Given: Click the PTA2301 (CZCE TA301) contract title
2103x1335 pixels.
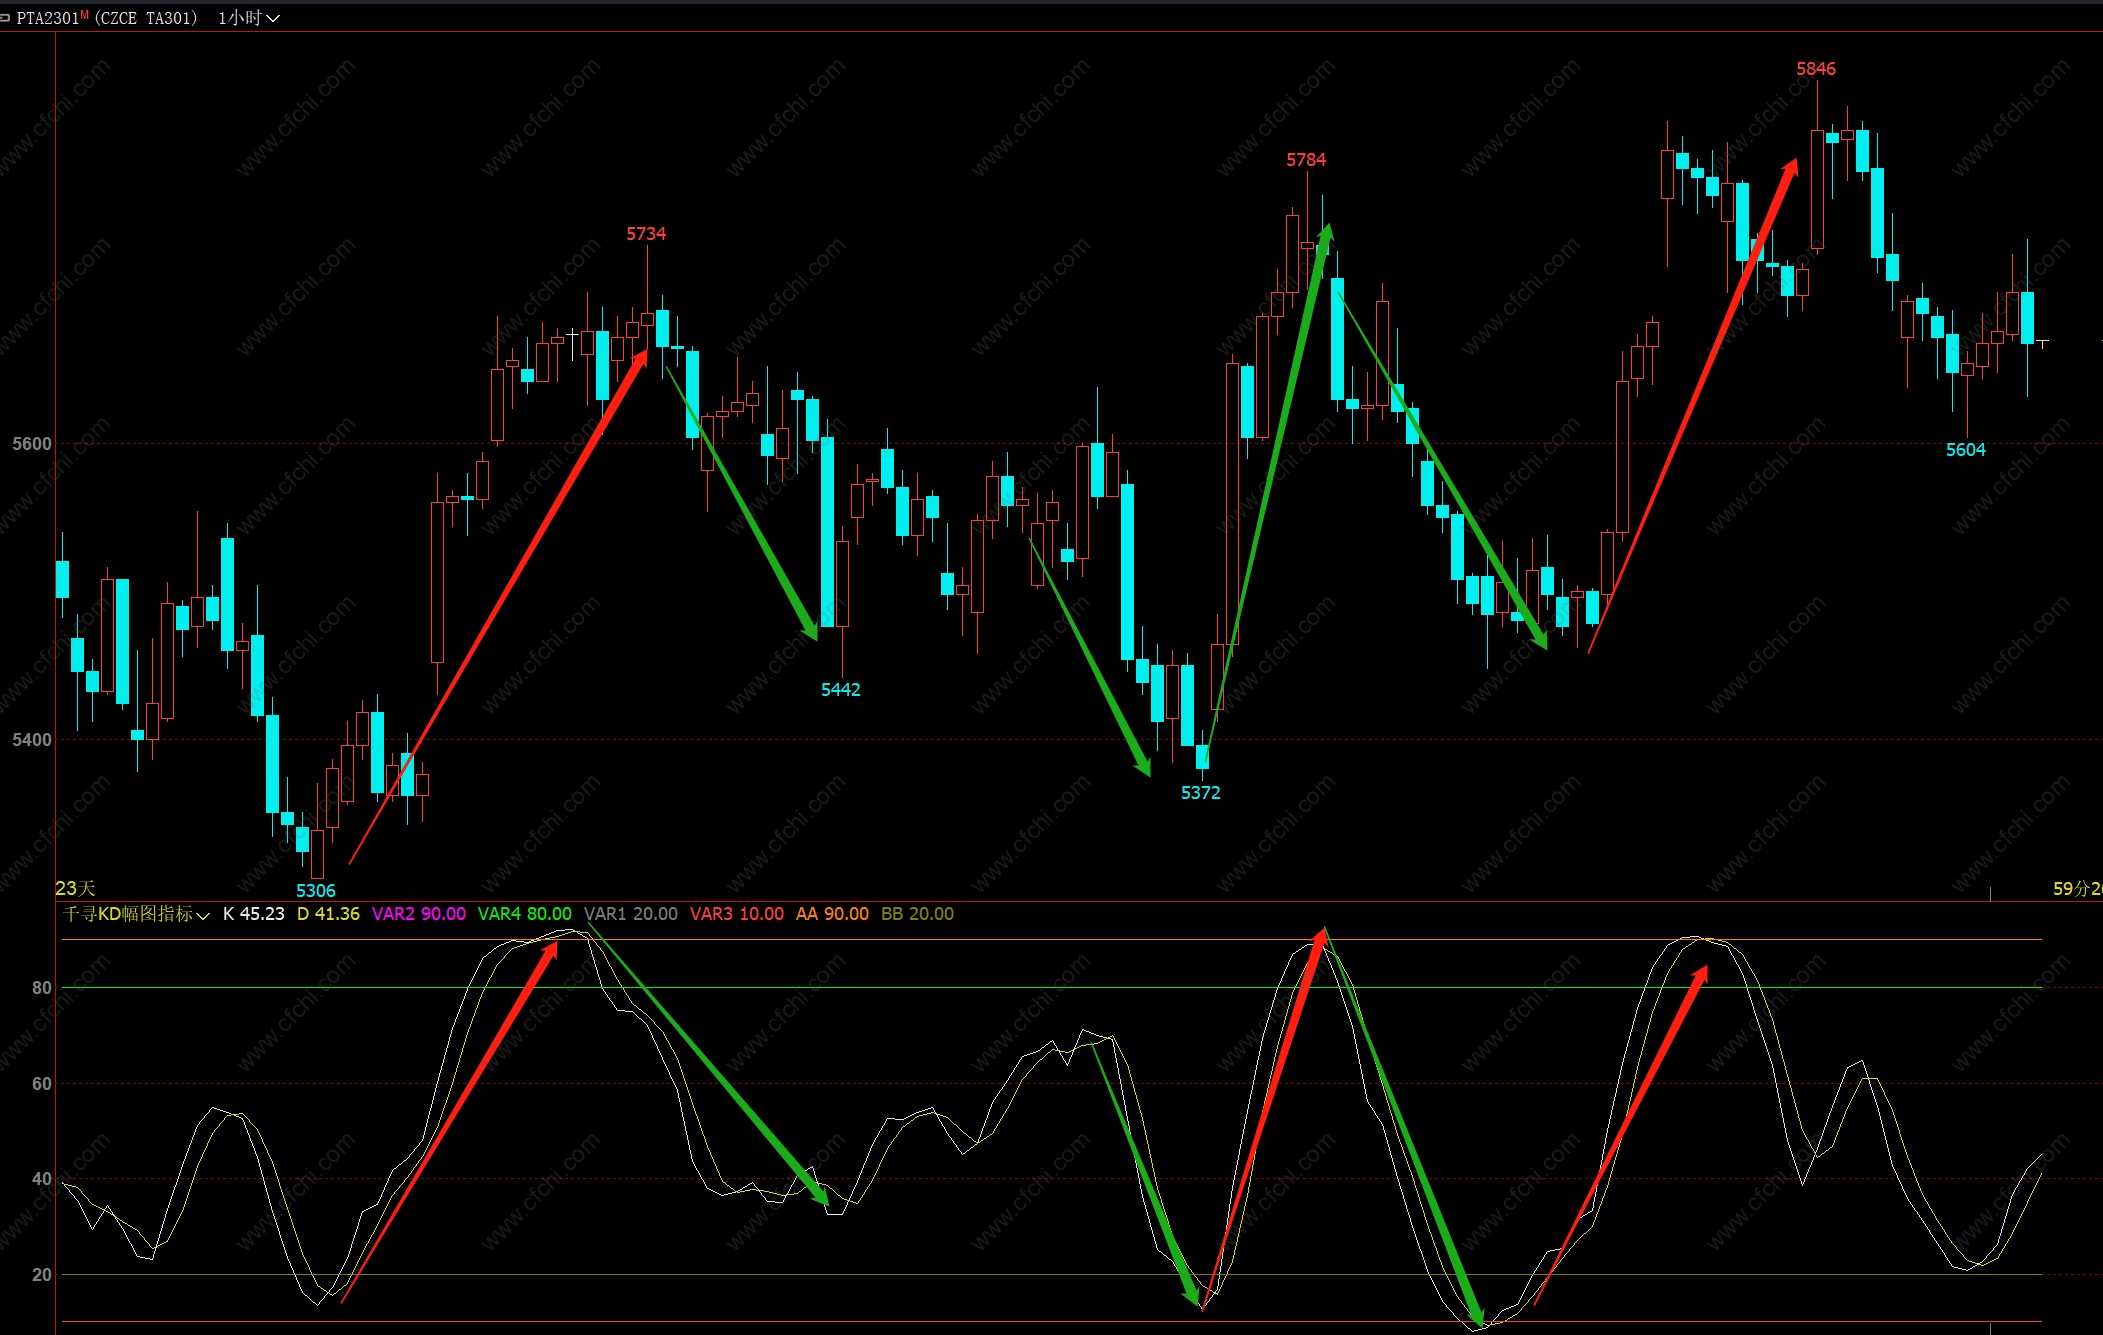Looking at the screenshot, I should click(x=106, y=18).
